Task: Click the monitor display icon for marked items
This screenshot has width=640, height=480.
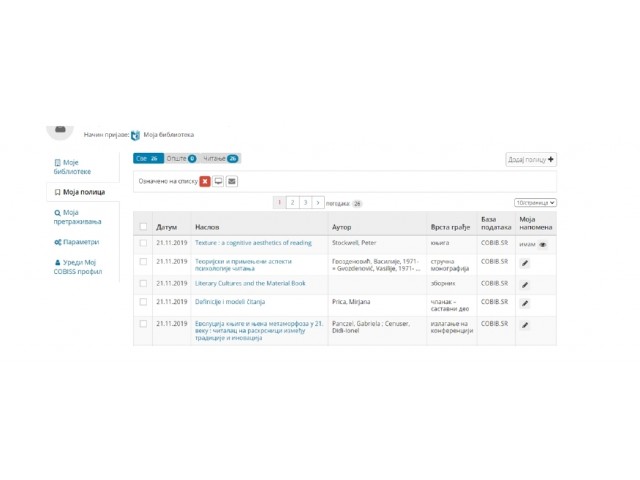Action: tap(218, 181)
